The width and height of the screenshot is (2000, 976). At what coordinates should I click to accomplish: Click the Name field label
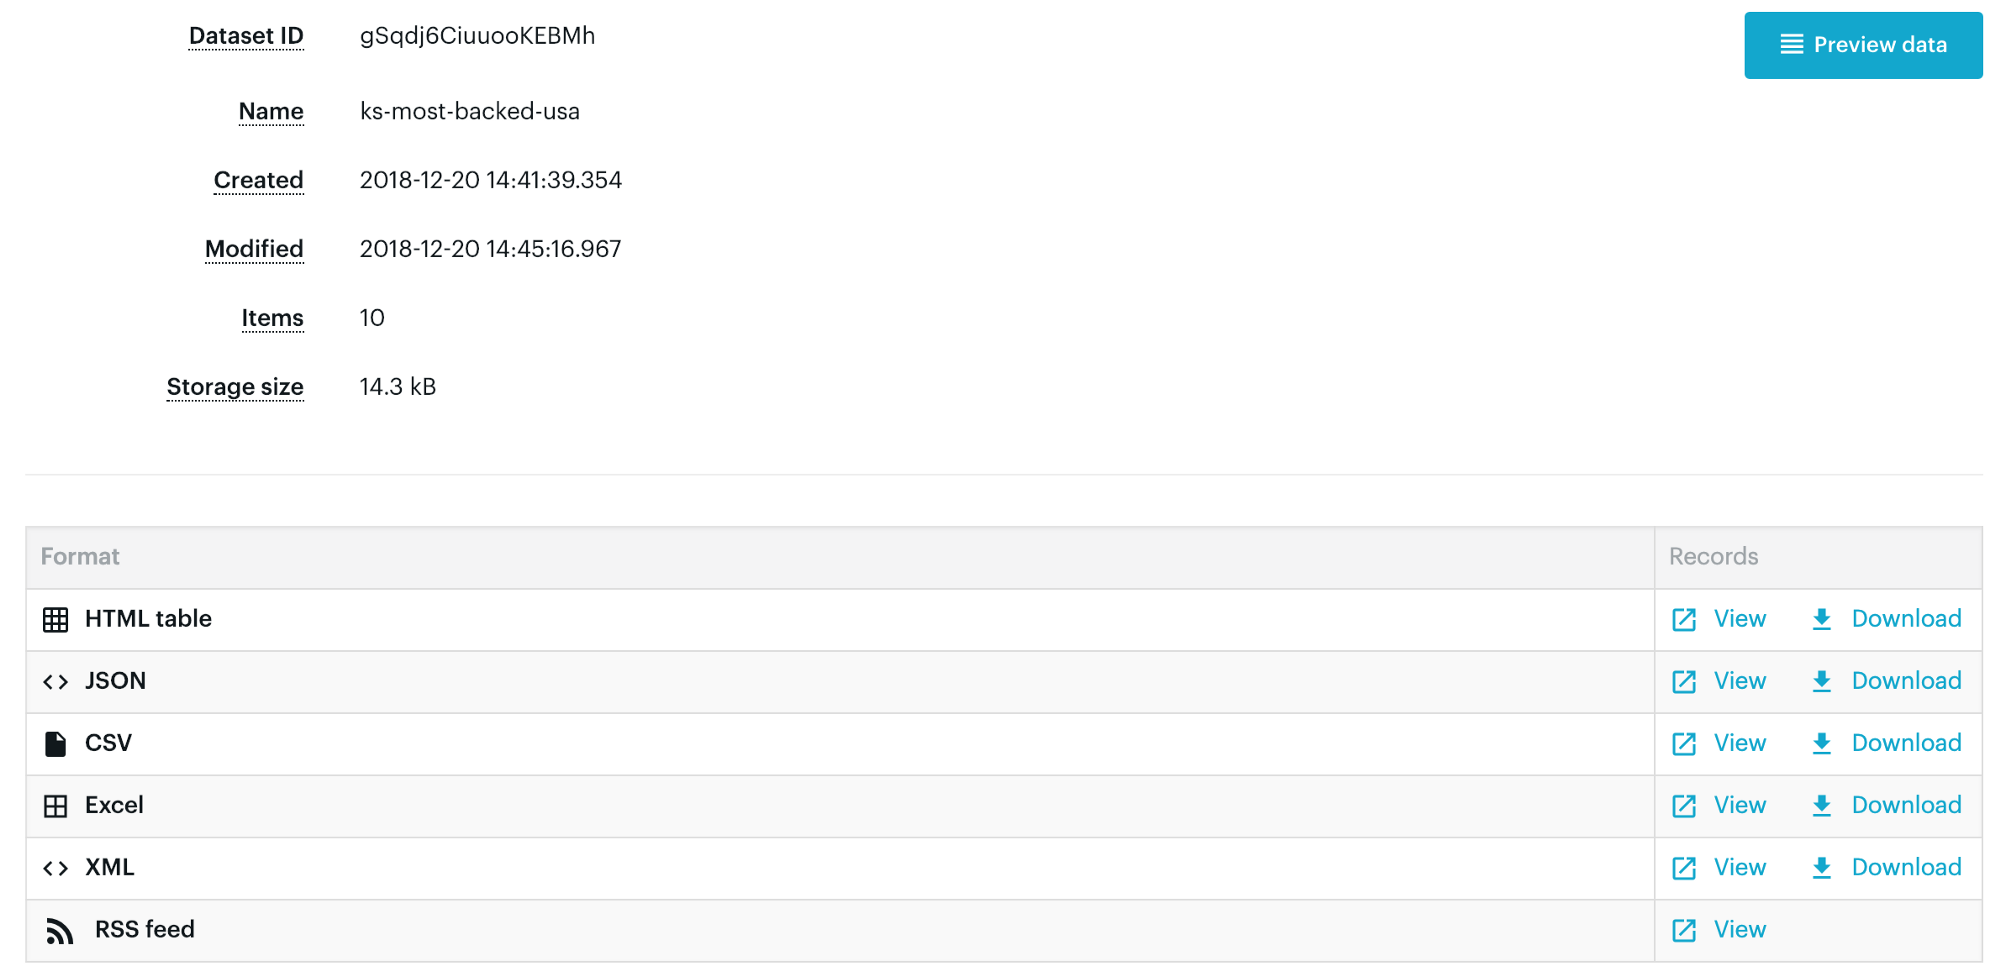pos(271,111)
